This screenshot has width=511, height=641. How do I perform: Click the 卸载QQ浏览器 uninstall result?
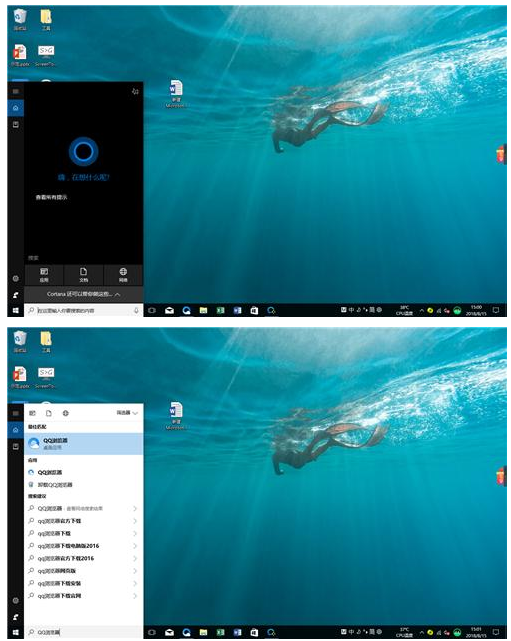point(83,485)
